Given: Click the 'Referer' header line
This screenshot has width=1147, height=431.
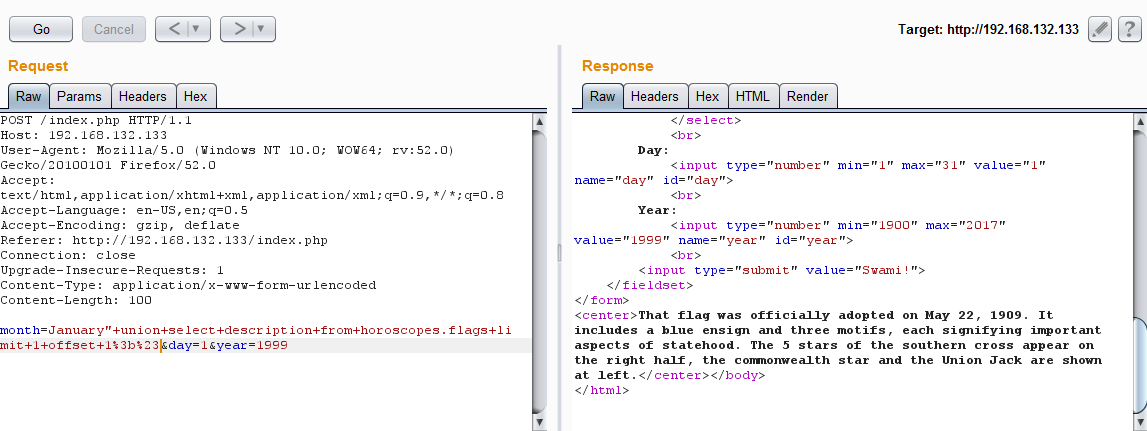Looking at the screenshot, I should (164, 240).
